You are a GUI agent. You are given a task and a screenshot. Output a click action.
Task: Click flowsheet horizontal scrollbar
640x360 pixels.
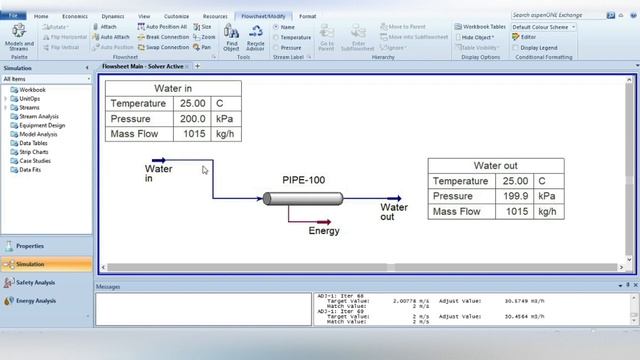pyautogui.click(x=362, y=267)
